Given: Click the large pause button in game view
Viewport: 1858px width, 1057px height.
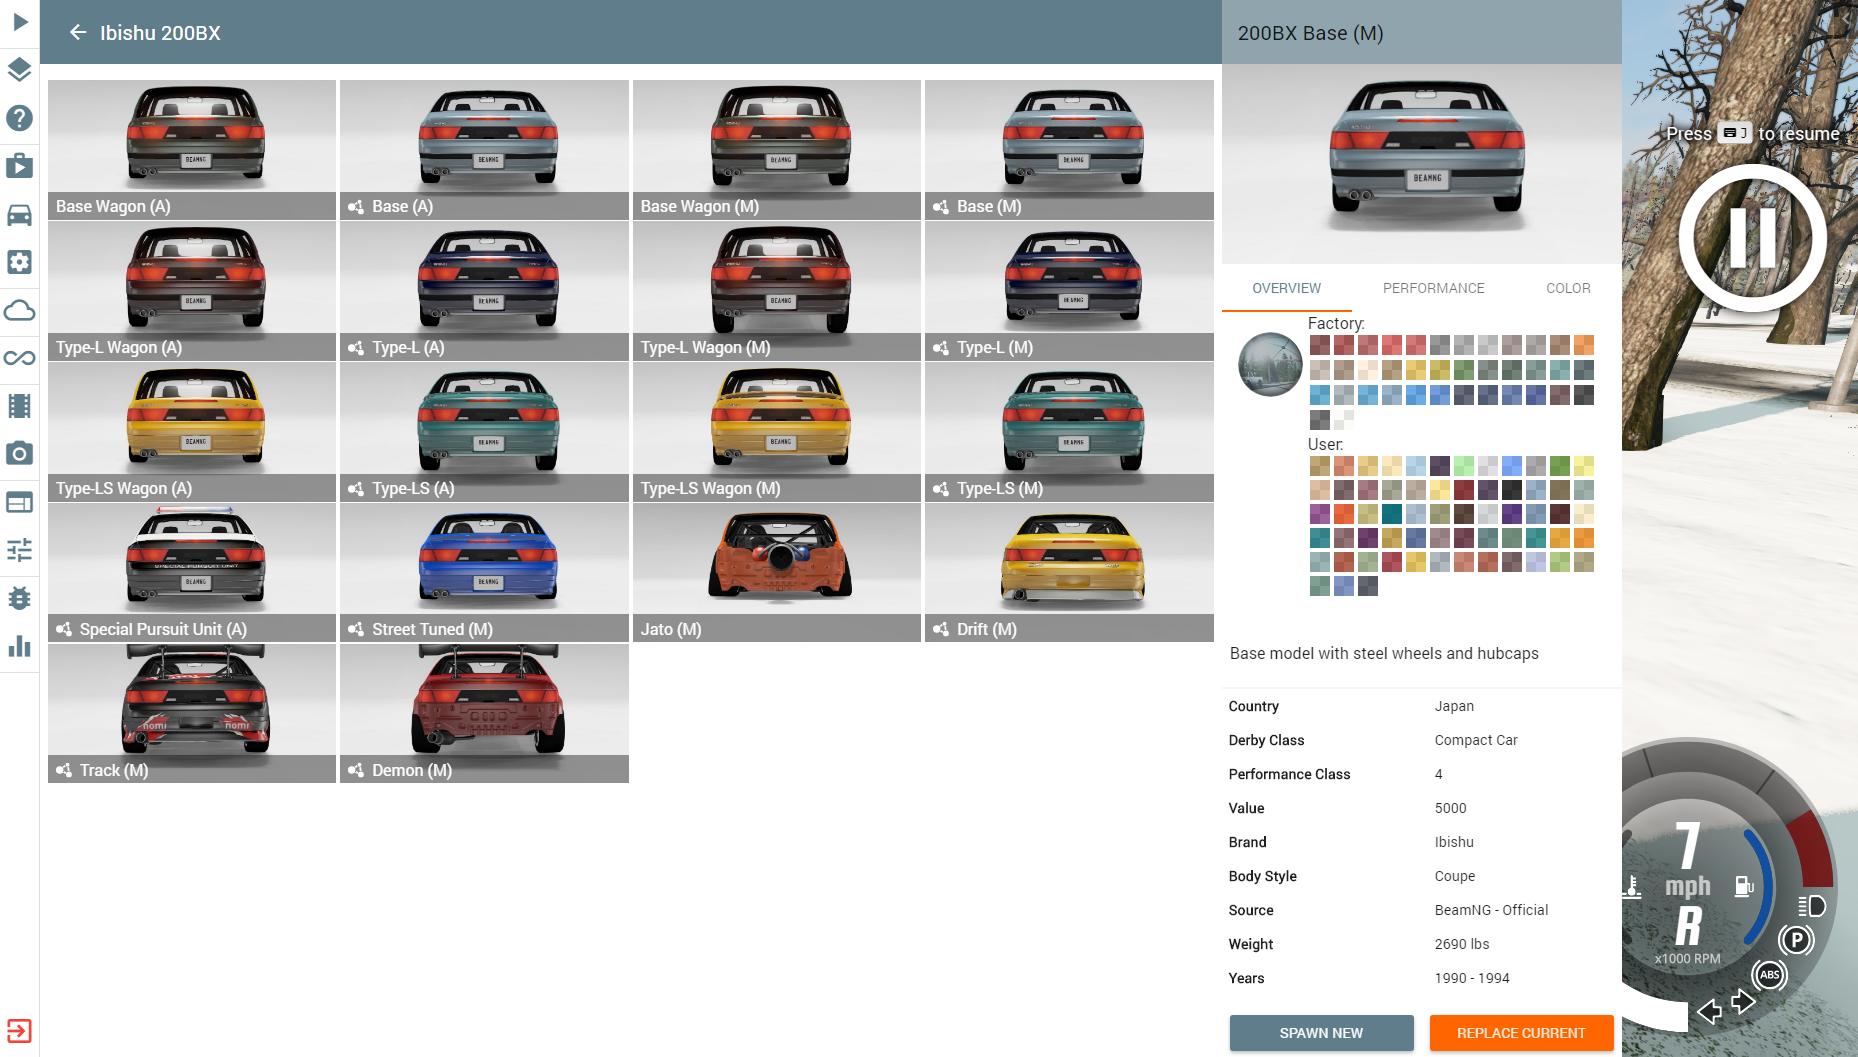Looking at the screenshot, I should coord(1752,239).
